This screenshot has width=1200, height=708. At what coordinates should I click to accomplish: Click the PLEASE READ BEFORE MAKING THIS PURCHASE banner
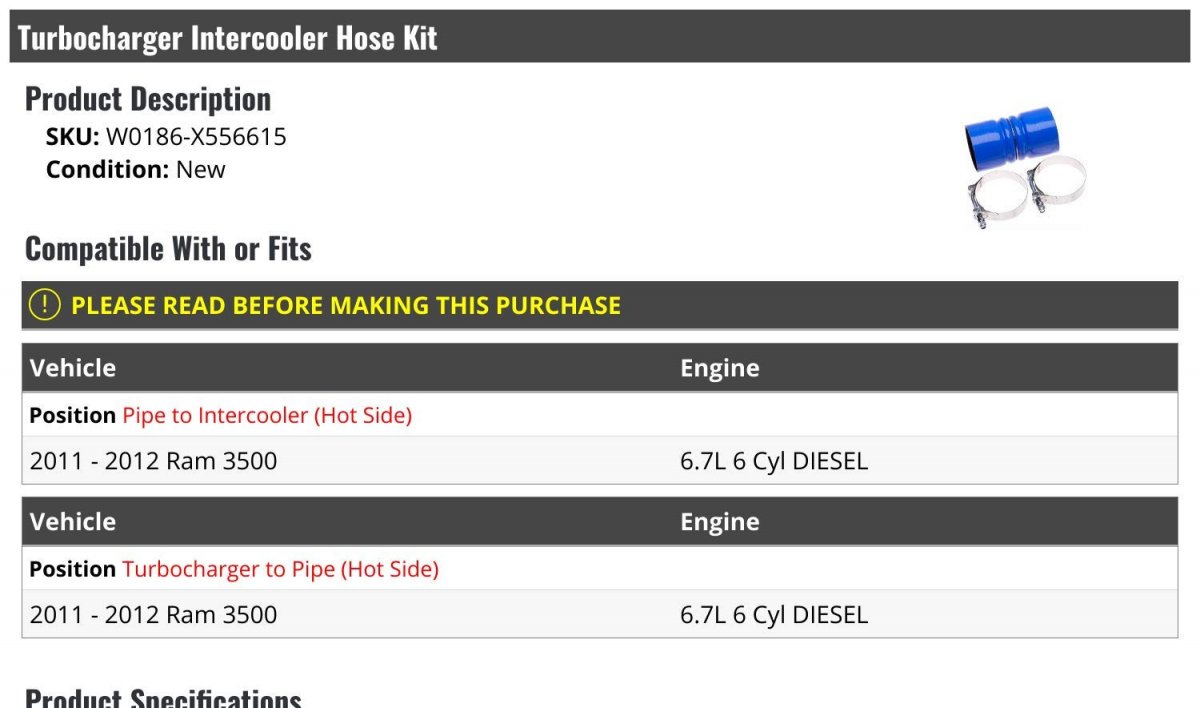600,305
